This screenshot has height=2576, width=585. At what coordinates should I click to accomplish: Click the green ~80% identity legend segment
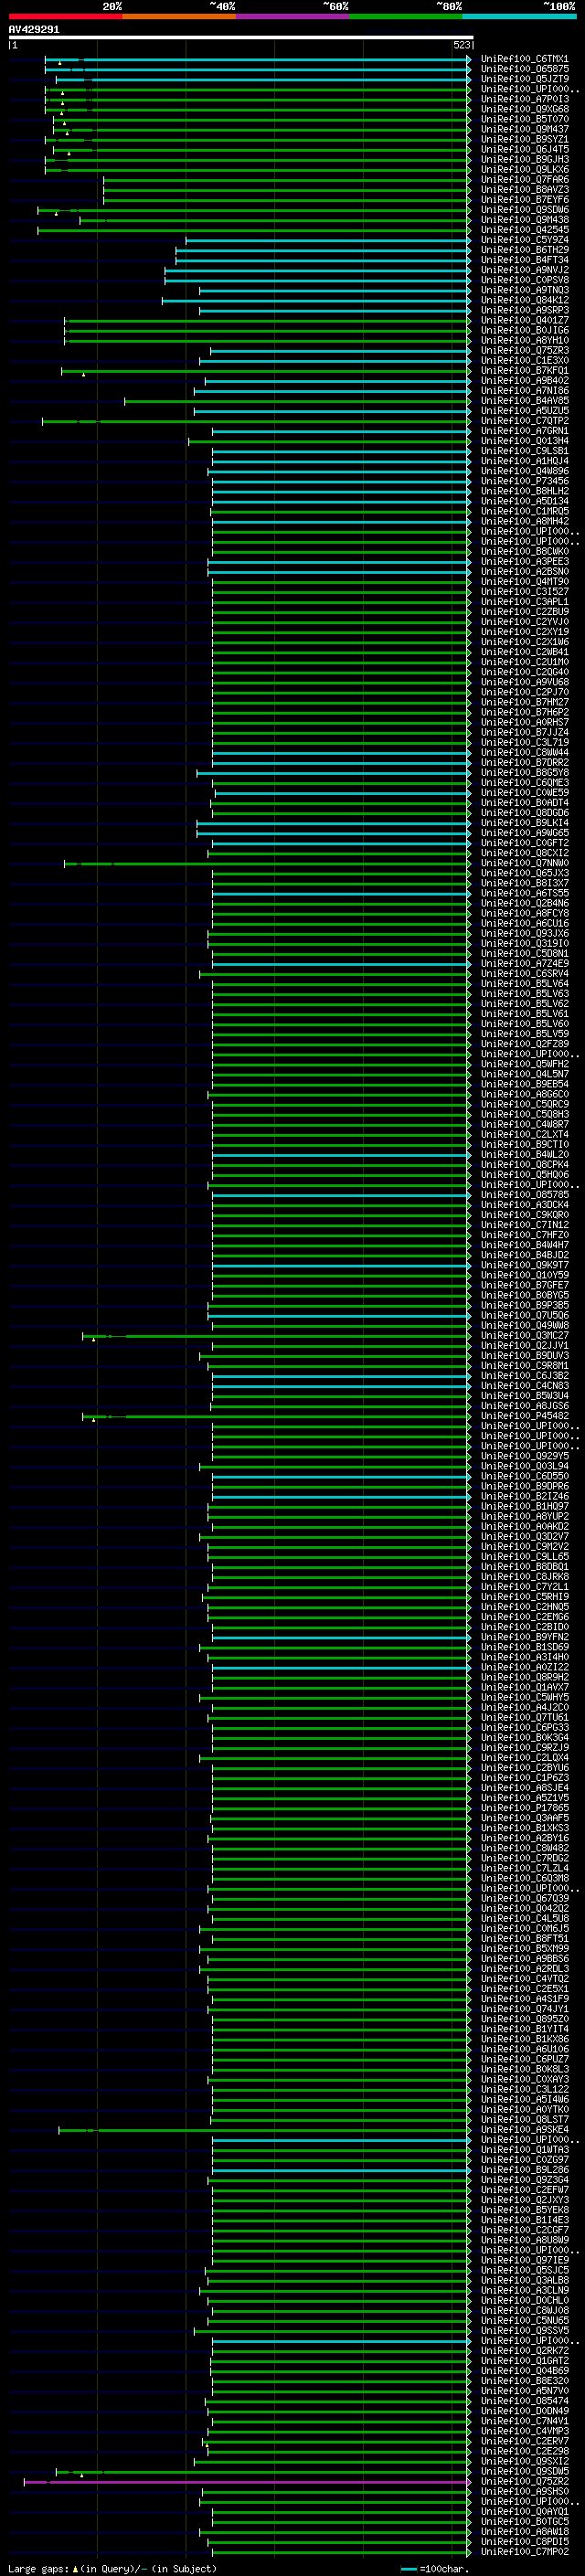pyautogui.click(x=406, y=16)
